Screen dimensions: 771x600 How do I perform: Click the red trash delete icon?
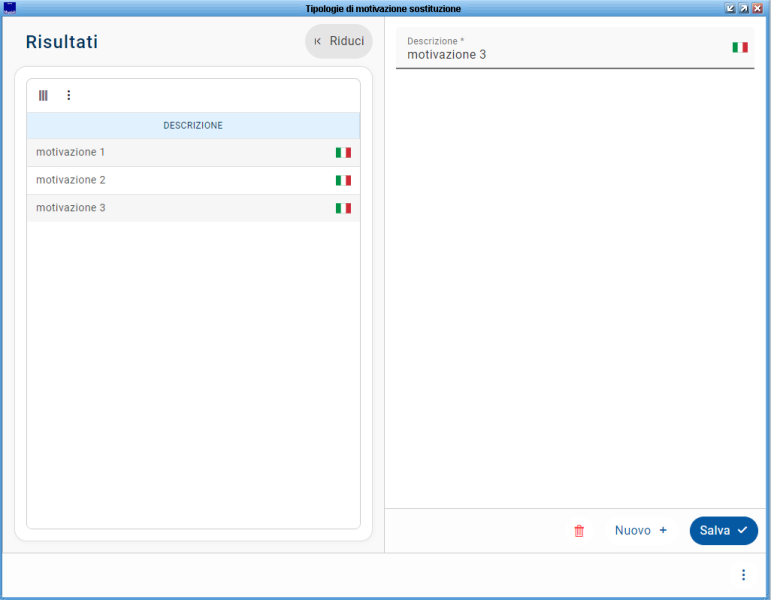579,531
